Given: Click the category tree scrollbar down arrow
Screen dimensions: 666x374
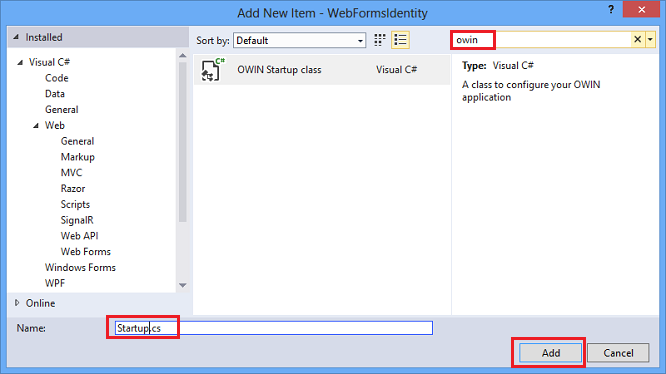Looking at the screenshot, I should point(183,285).
